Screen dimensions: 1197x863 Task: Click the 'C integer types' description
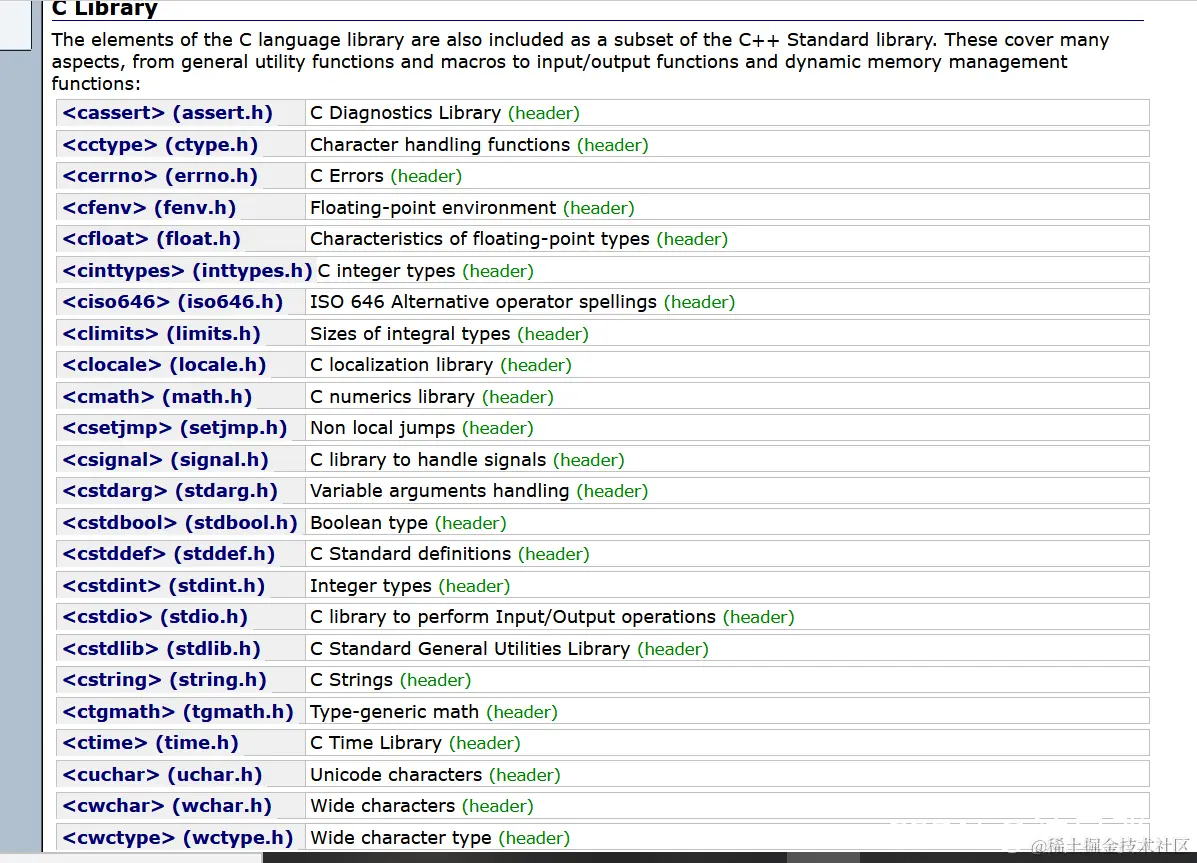point(386,270)
